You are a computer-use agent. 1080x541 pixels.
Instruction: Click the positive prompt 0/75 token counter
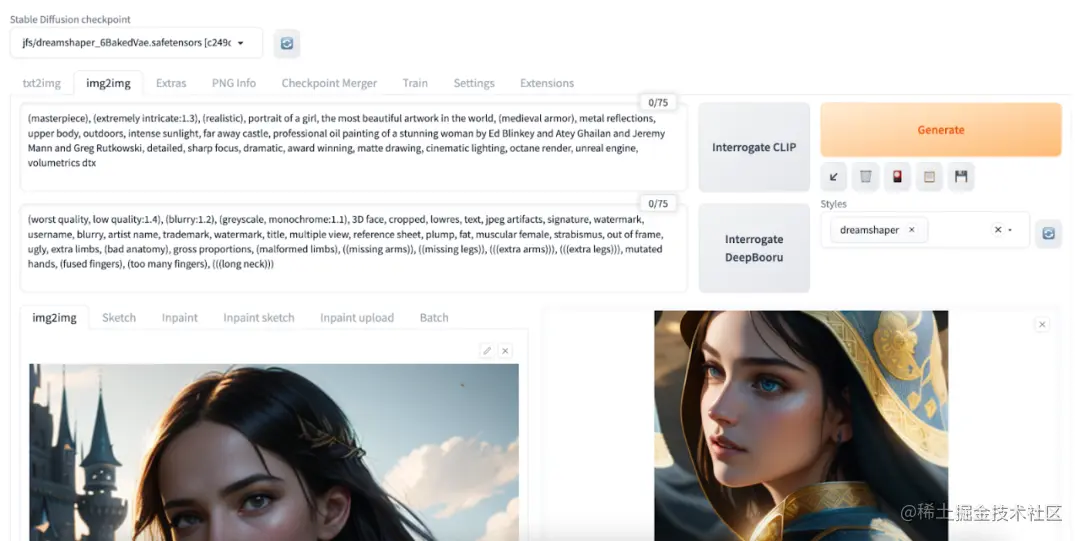pyautogui.click(x=658, y=103)
